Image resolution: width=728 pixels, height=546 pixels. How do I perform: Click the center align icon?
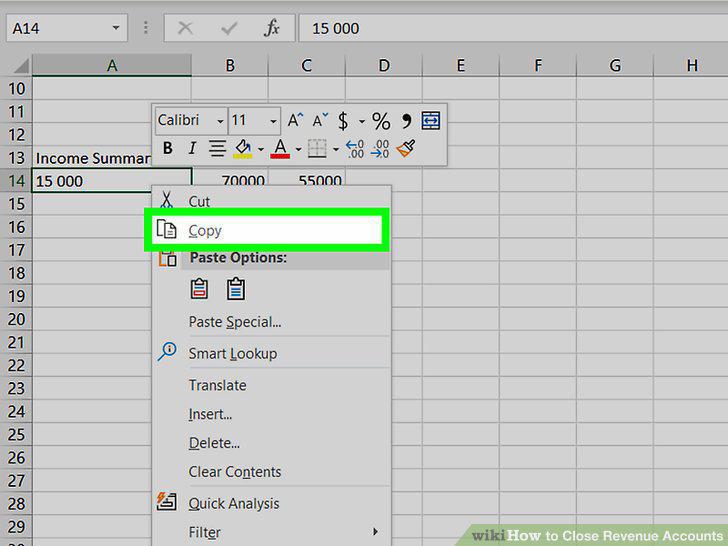pos(217,149)
